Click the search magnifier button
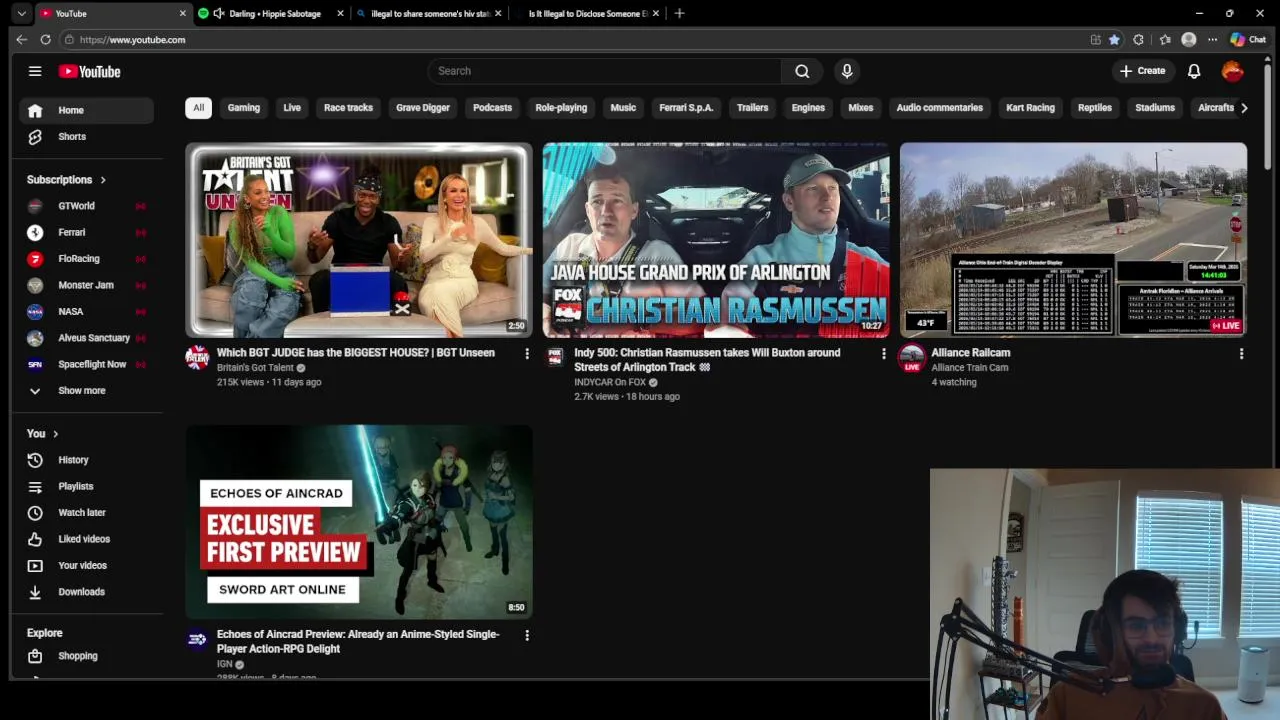Image resolution: width=1280 pixels, height=720 pixels. click(802, 71)
